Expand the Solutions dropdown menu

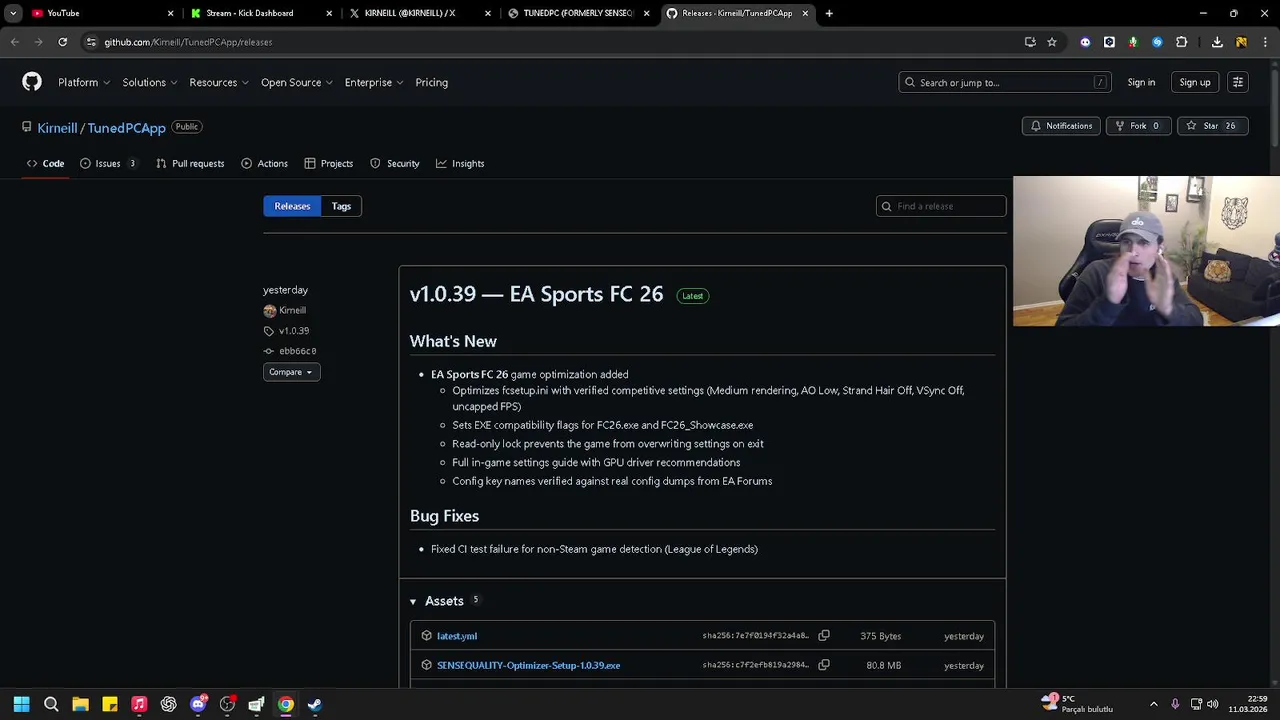pyautogui.click(x=150, y=82)
